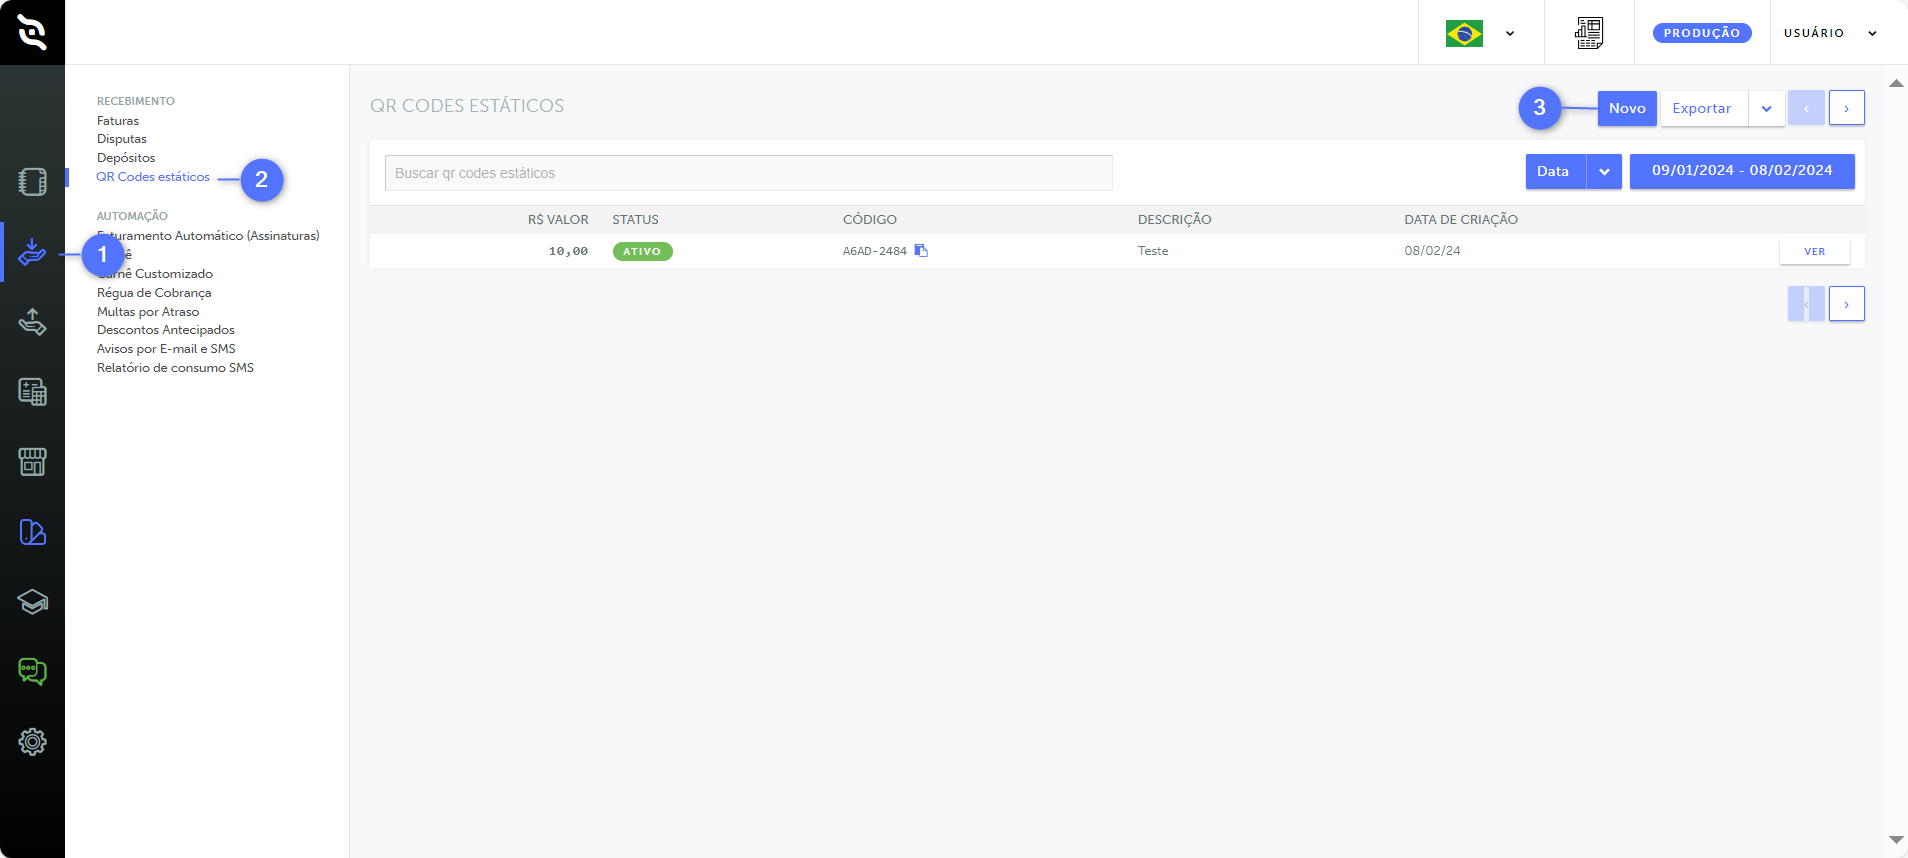Copy the code A6AD-2484 with copy icon
The height and width of the screenshot is (858, 1908).
tap(921, 251)
